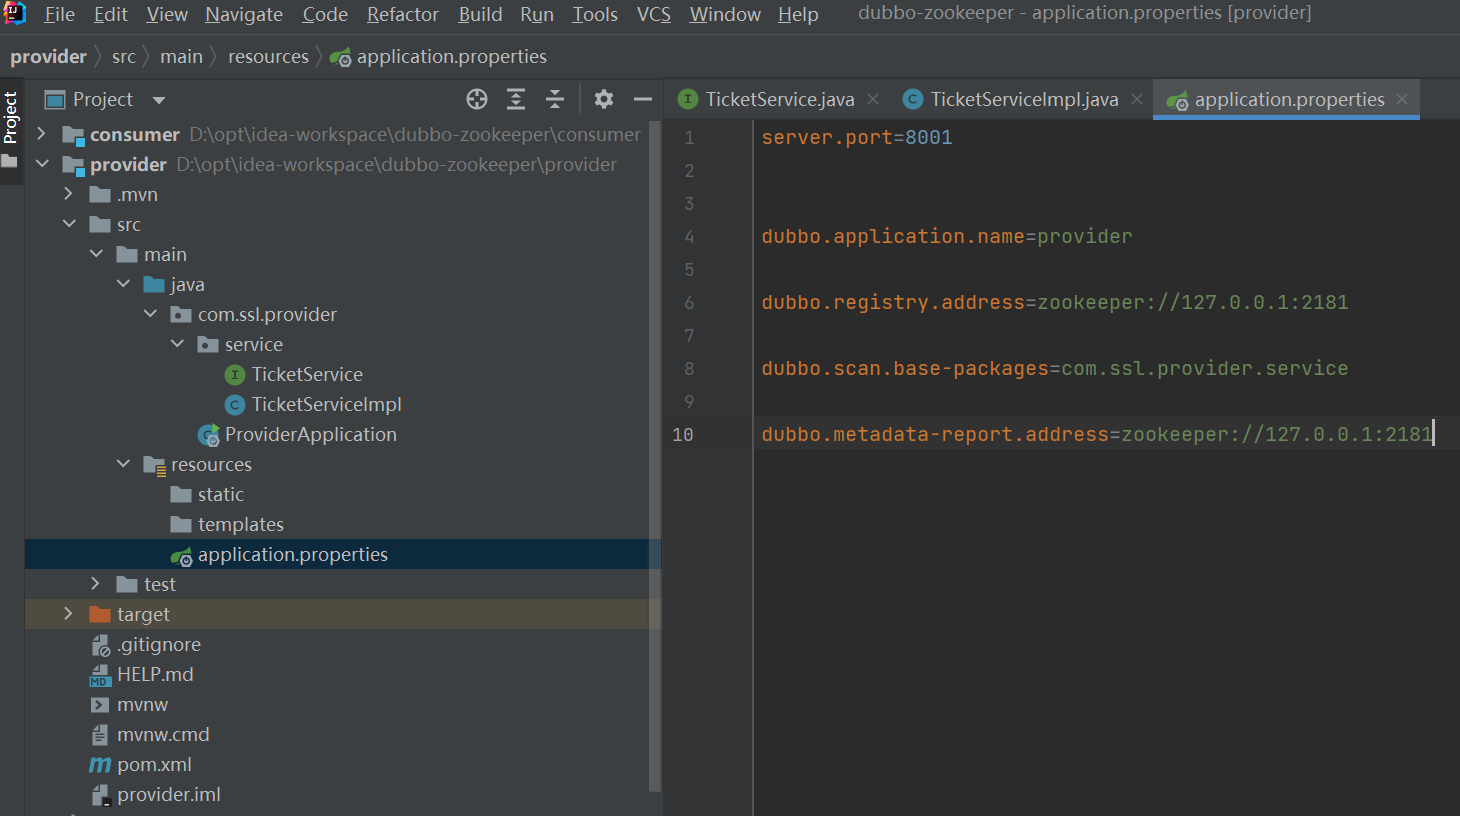This screenshot has width=1460, height=816.
Task: Collapse the provider module node
Action: pos(41,164)
